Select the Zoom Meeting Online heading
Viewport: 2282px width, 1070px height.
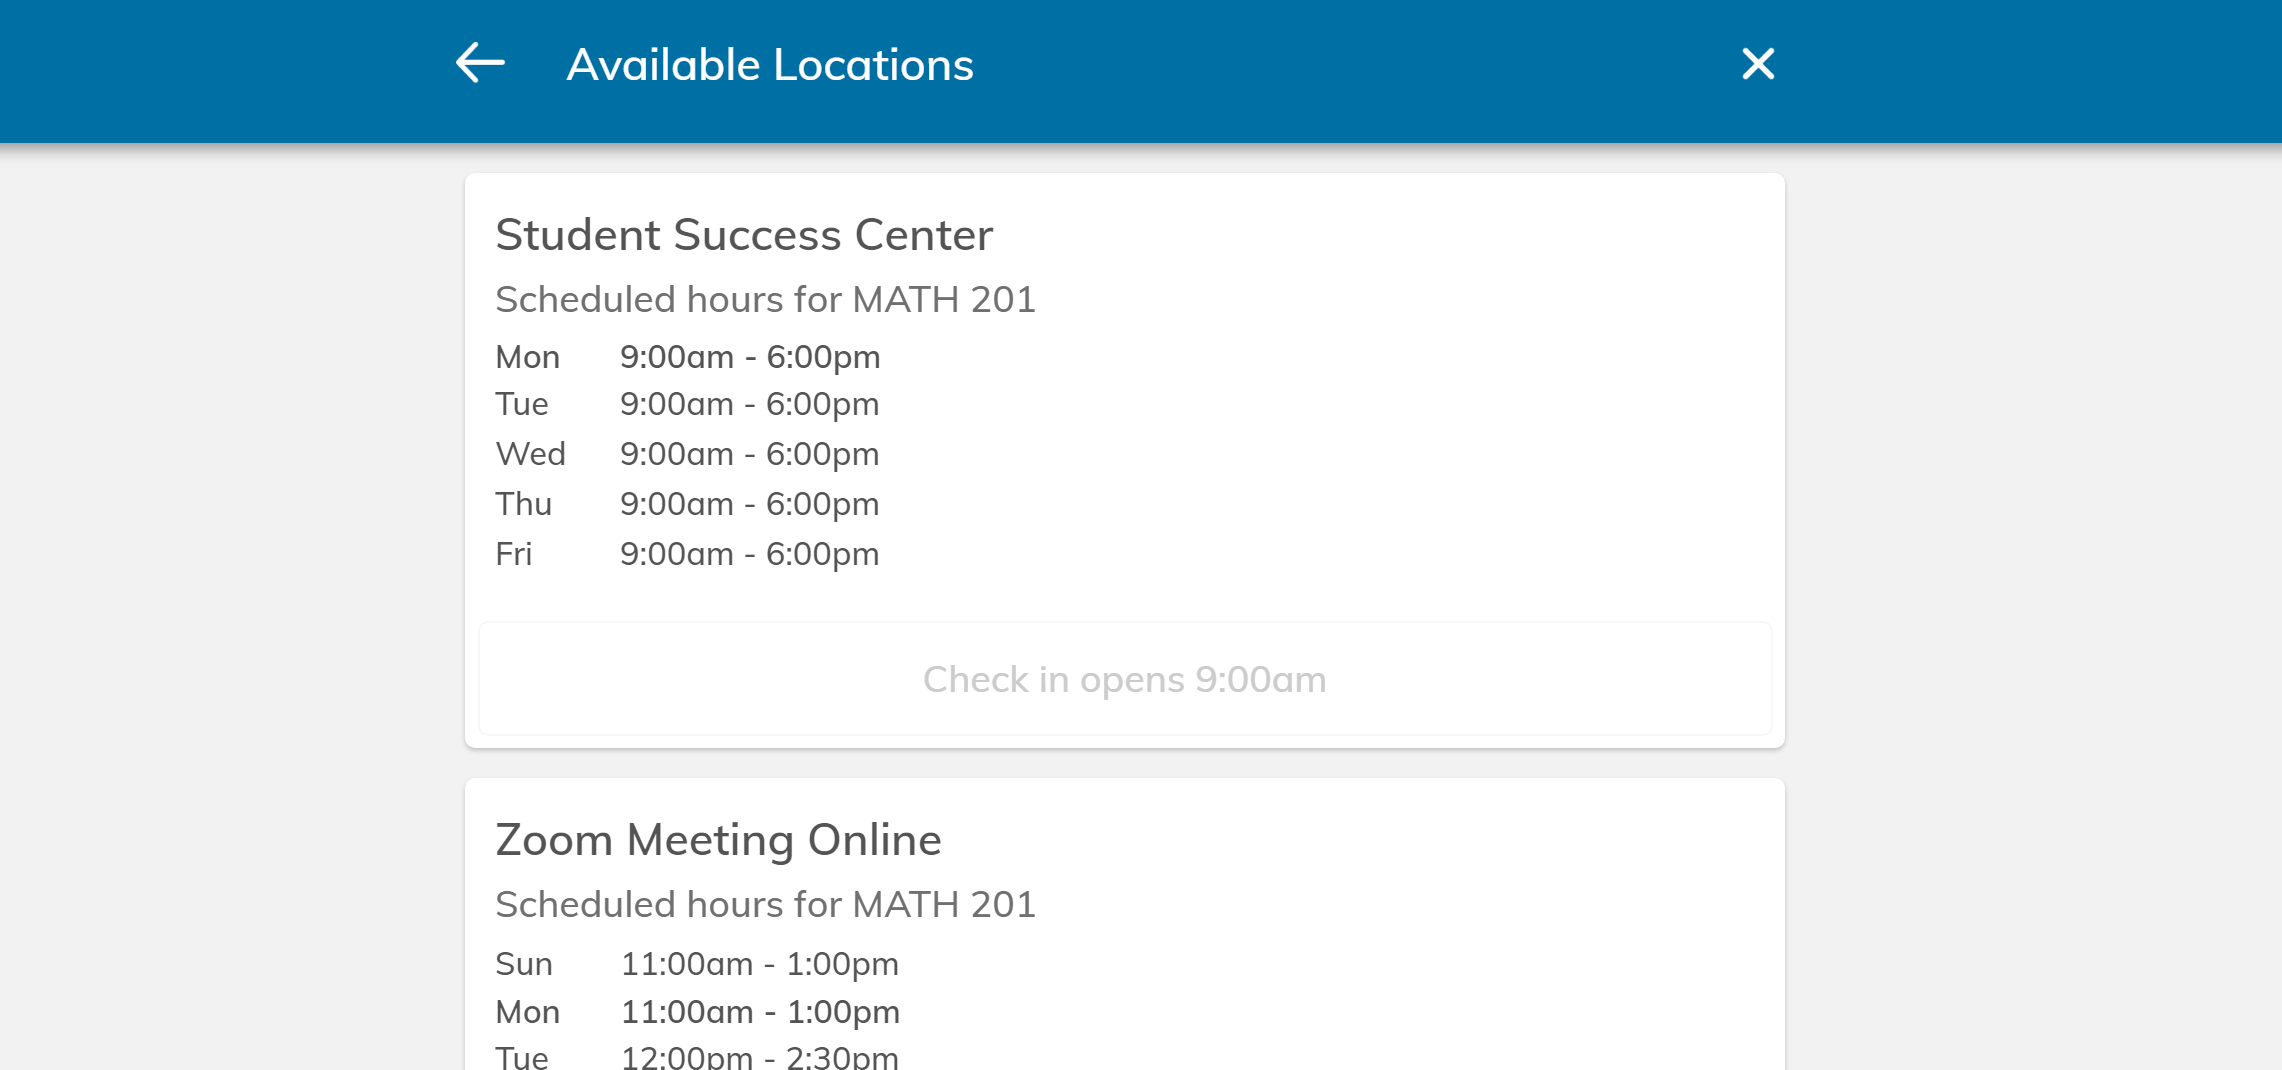coord(718,840)
